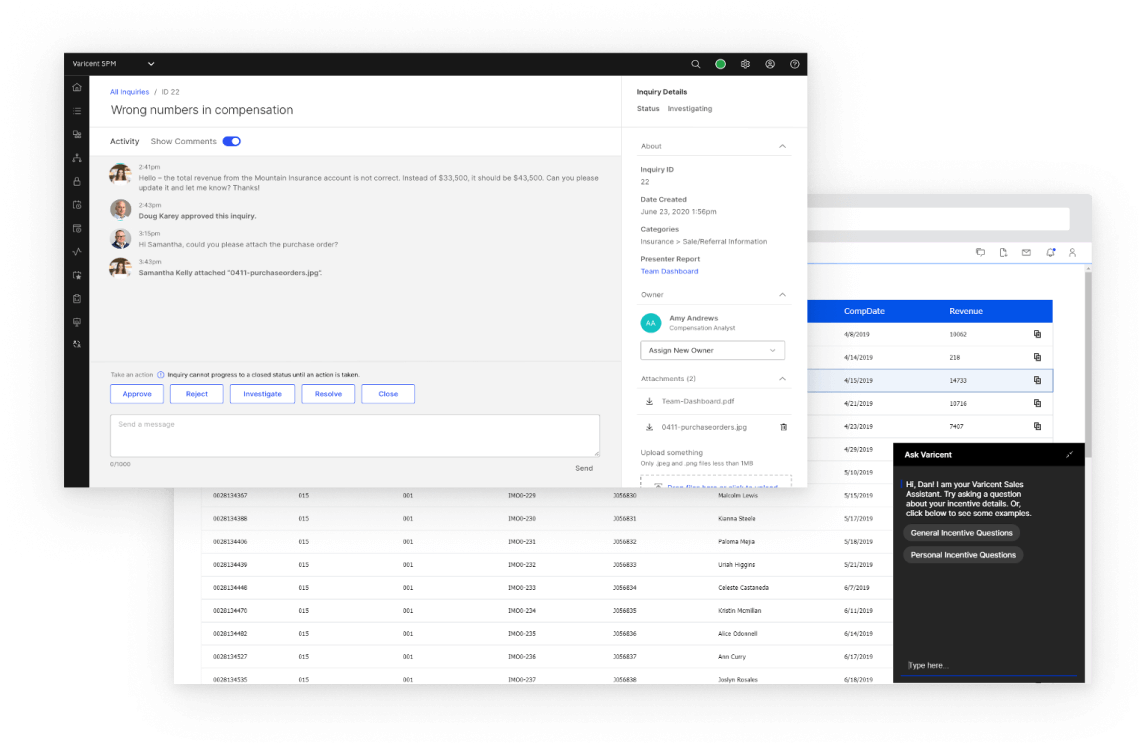This screenshot has width=1148, height=752.
Task: Click the info icon next to Take an action
Action: (x=160, y=375)
